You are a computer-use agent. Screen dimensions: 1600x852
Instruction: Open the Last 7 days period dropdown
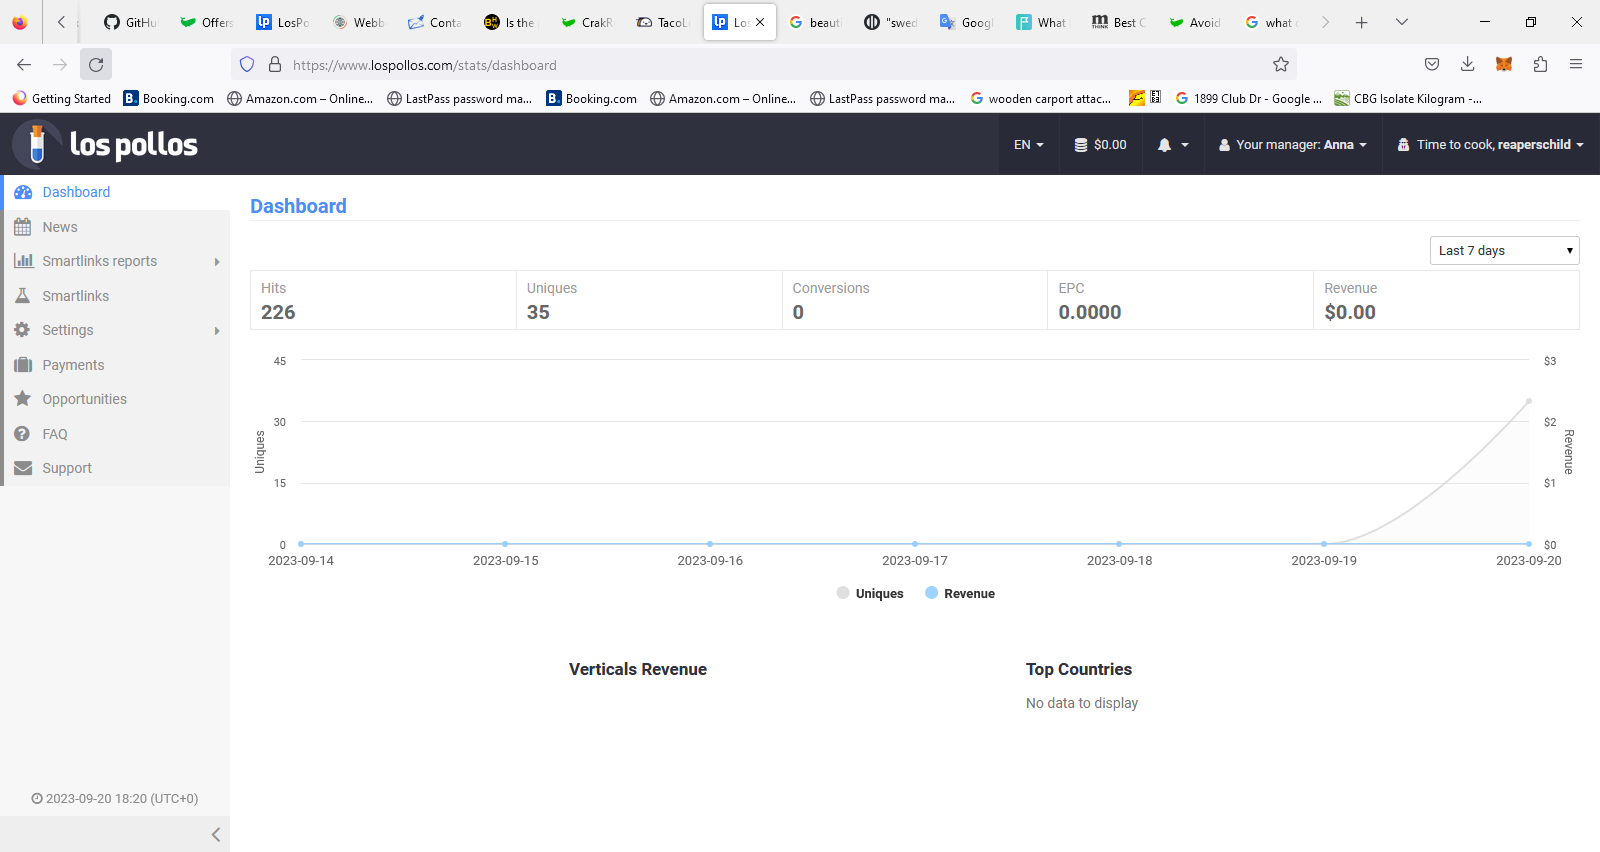coord(1505,251)
